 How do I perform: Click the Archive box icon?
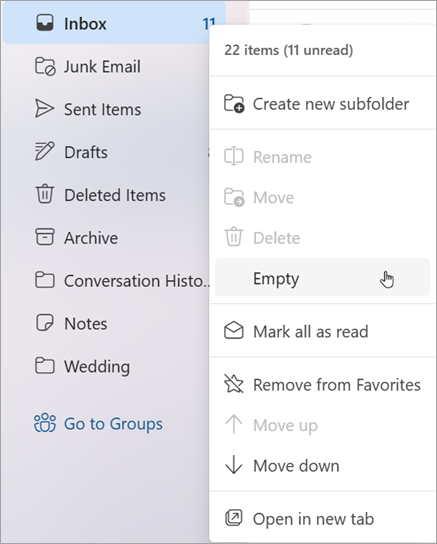pos(45,237)
